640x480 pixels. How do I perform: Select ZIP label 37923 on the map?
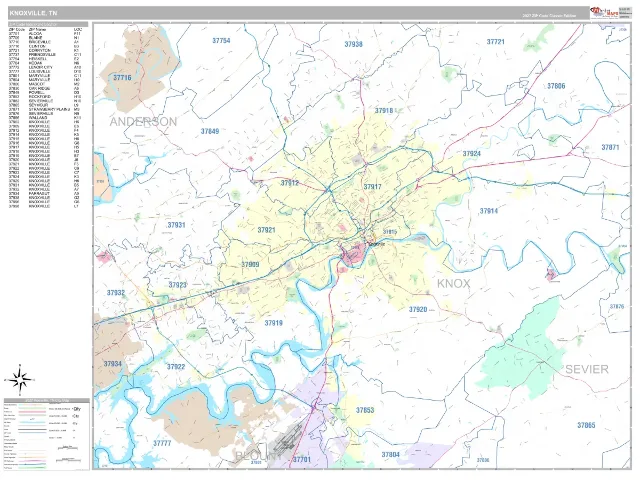(178, 285)
